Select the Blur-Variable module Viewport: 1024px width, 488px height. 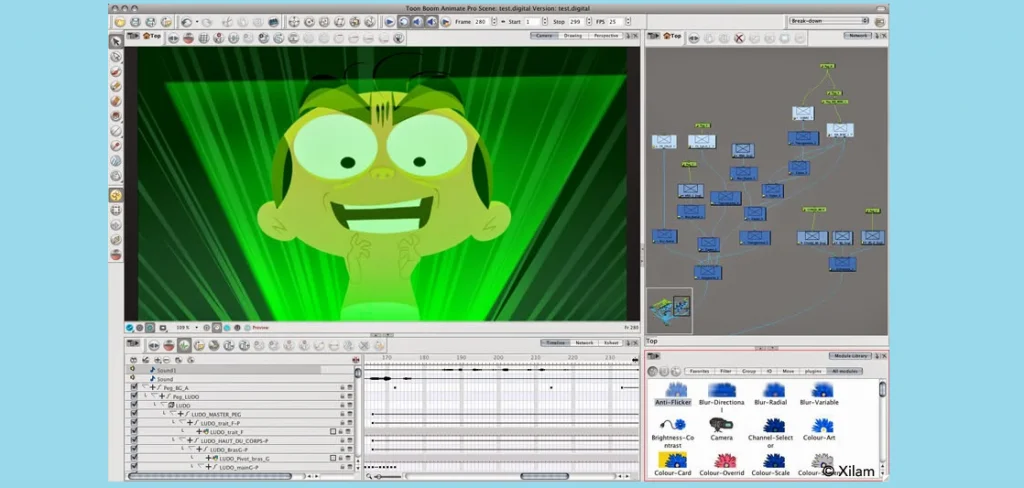tap(819, 395)
